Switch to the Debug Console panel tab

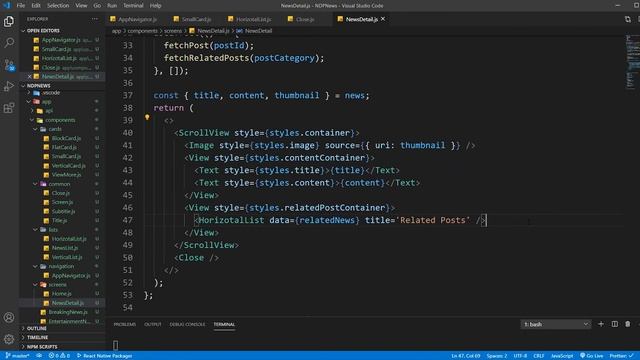tap(187, 324)
